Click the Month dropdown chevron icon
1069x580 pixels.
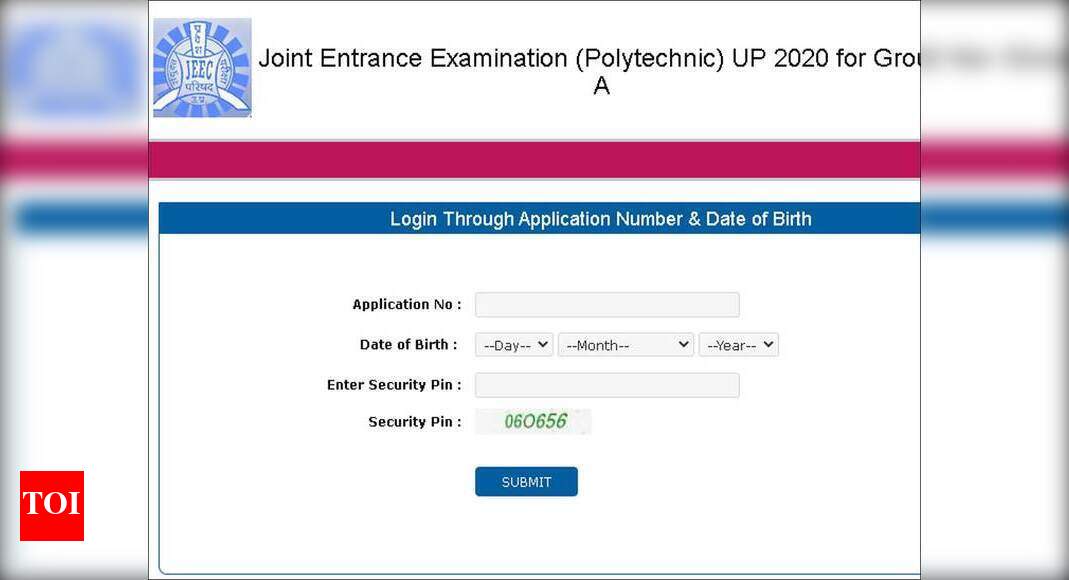(682, 344)
